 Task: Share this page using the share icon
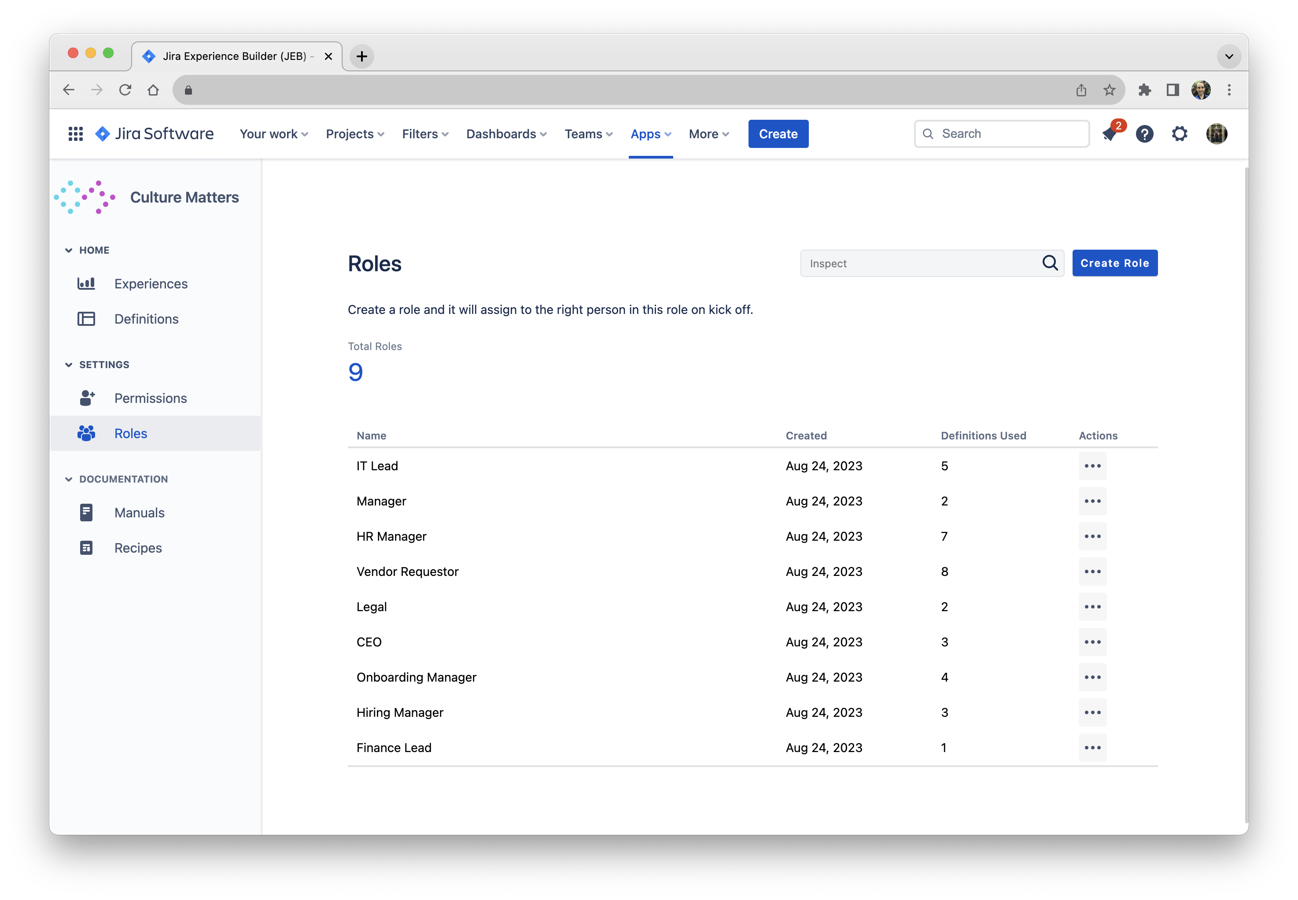[x=1081, y=90]
